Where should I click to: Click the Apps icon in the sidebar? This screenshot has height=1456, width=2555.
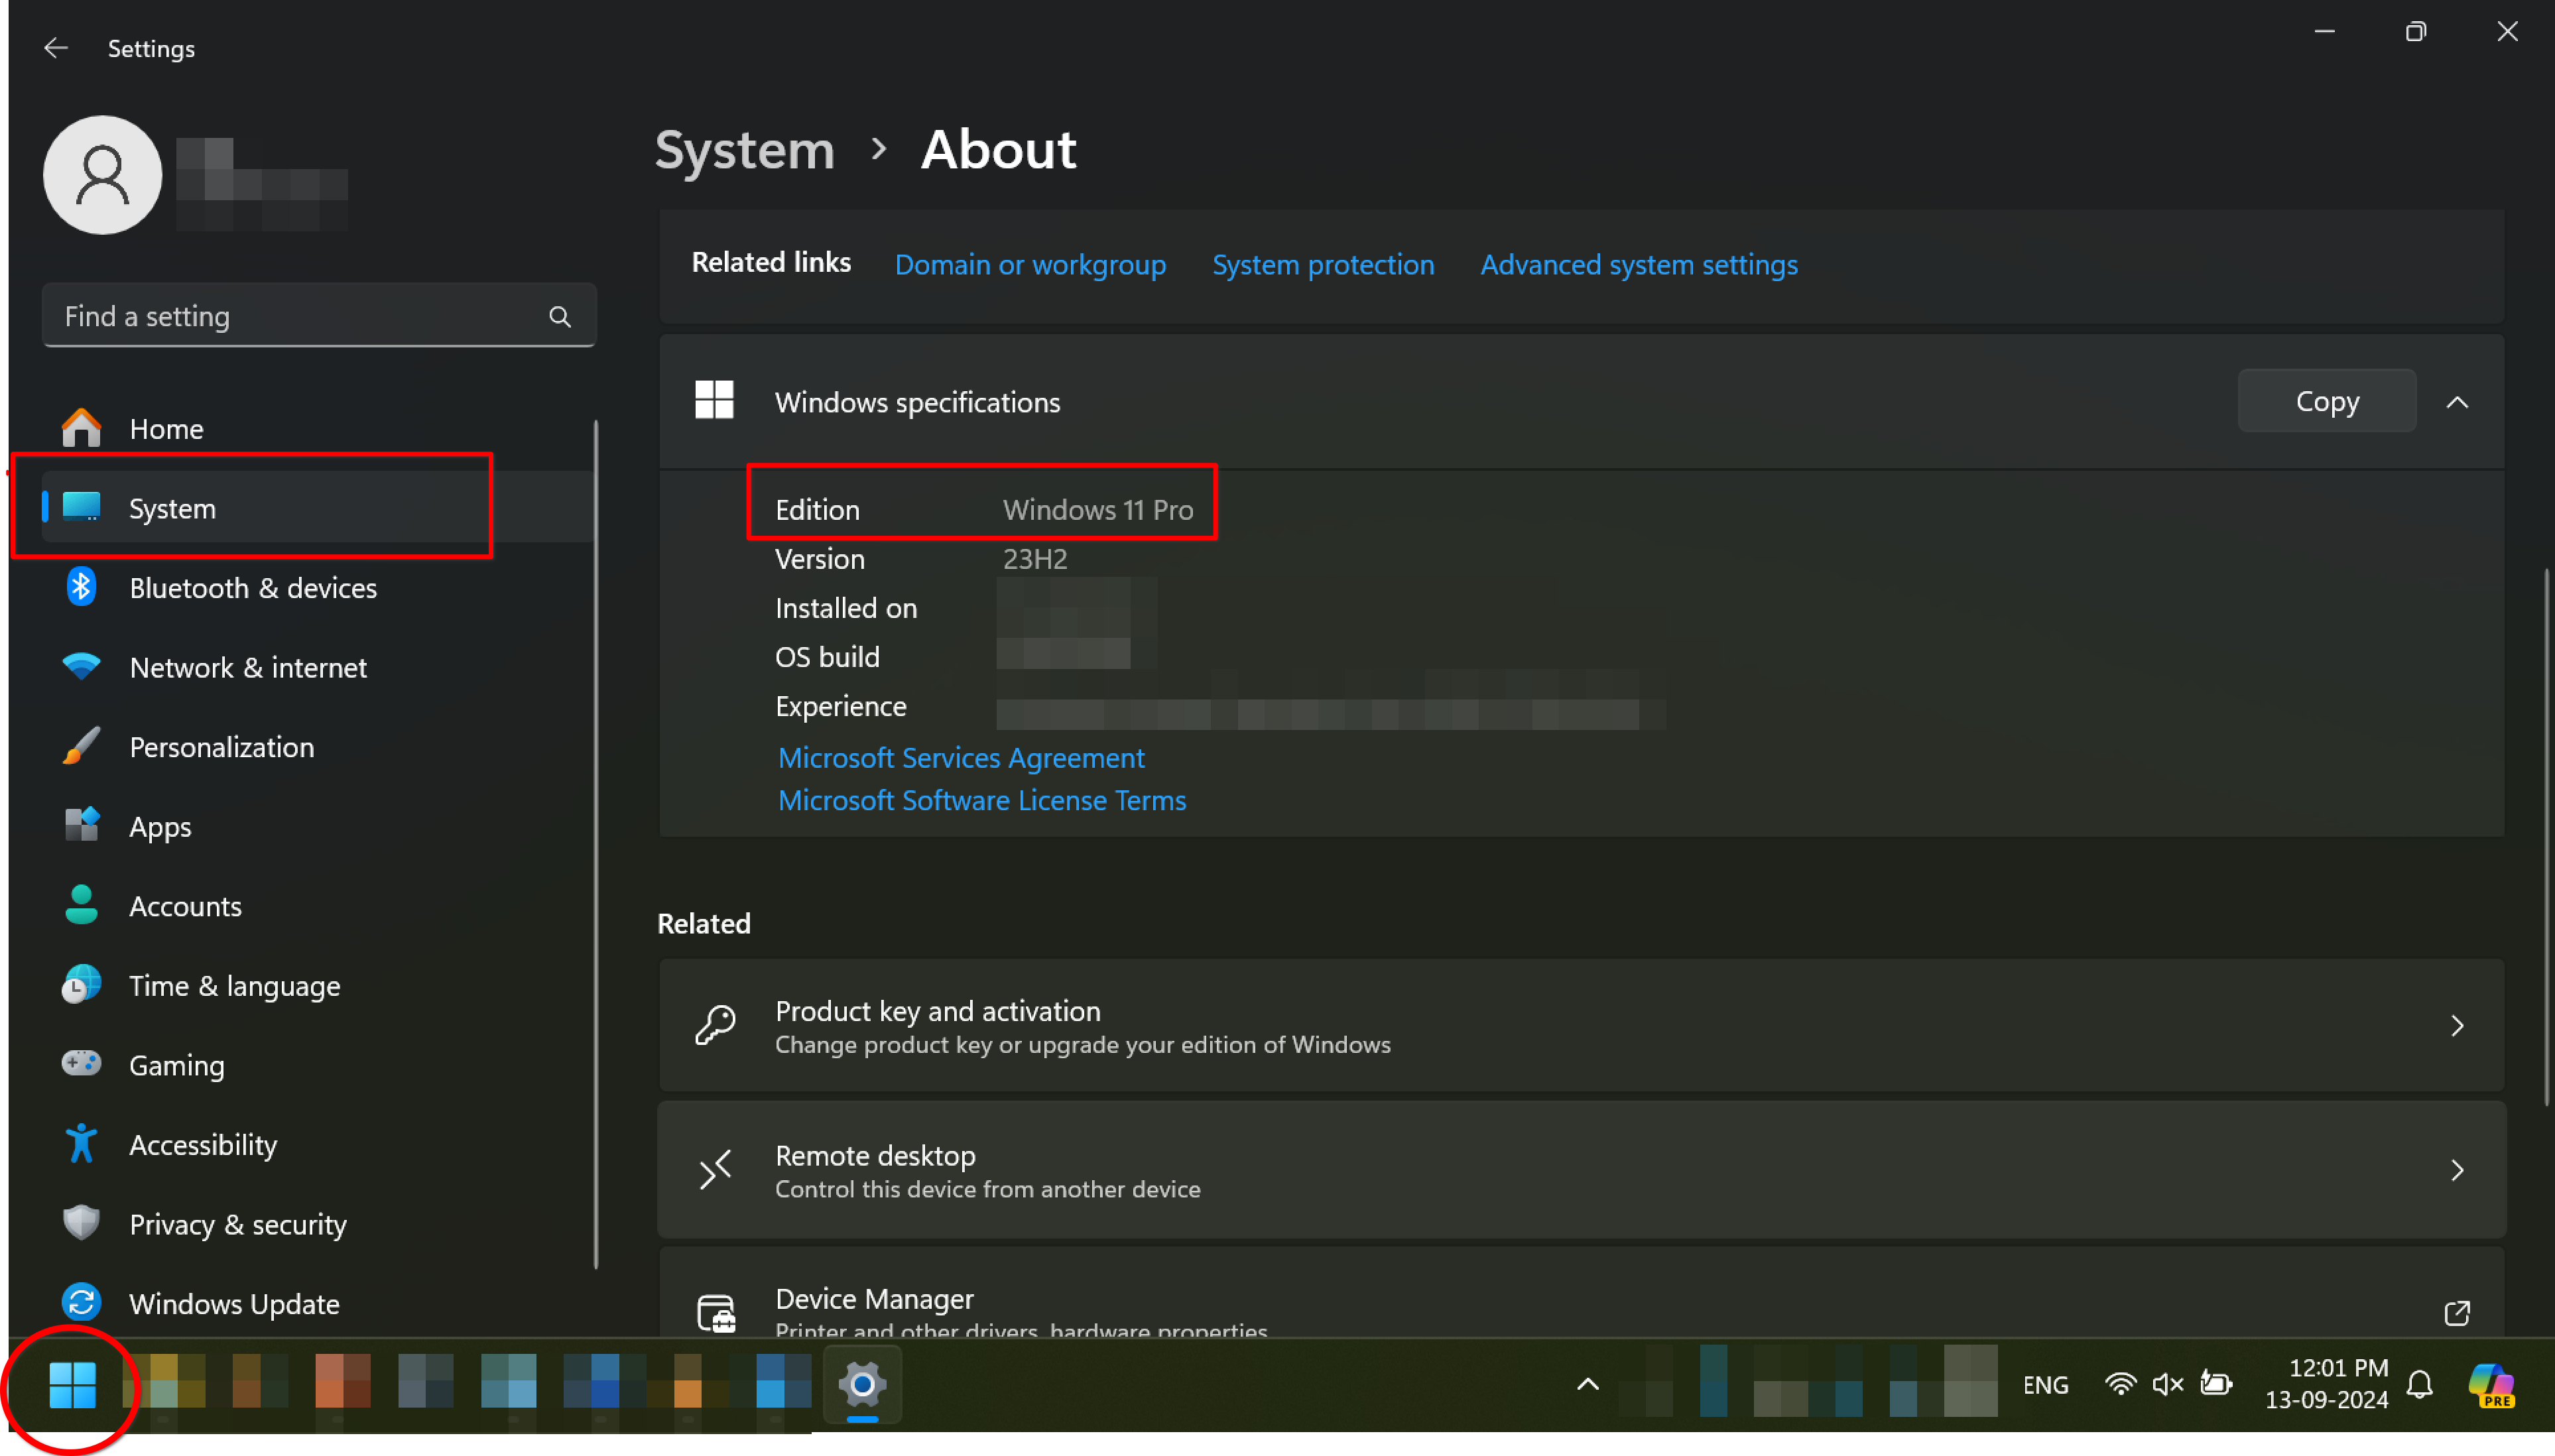(81, 825)
